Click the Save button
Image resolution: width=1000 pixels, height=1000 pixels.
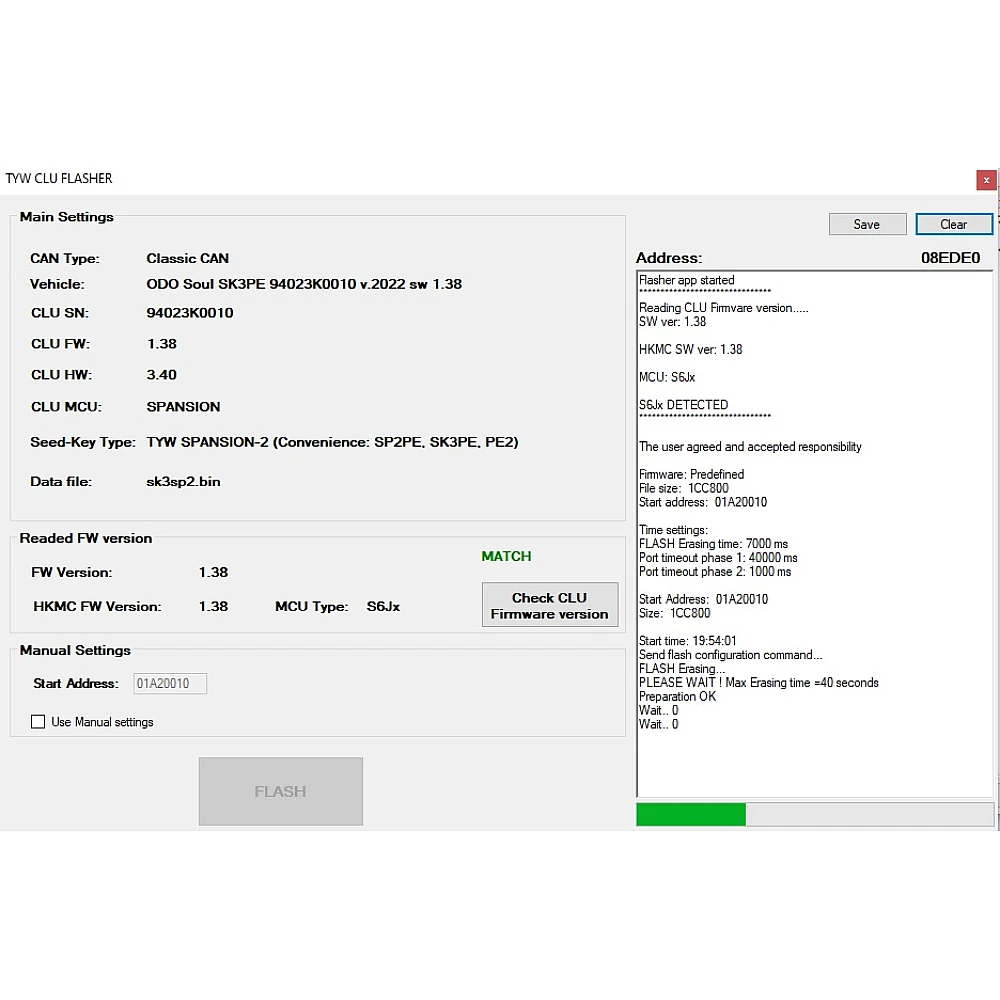[x=867, y=224]
